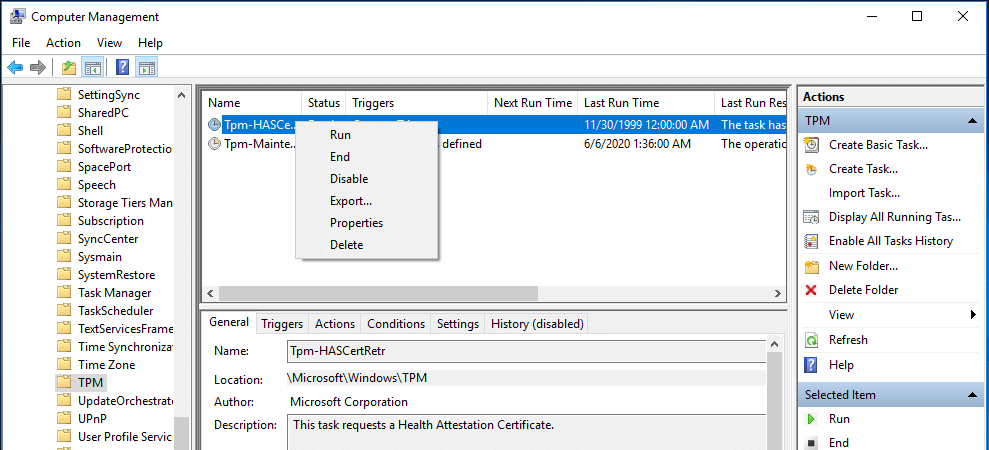Click the SettingSync folder icon
Screen dimensions: 989x450
(x=64, y=95)
